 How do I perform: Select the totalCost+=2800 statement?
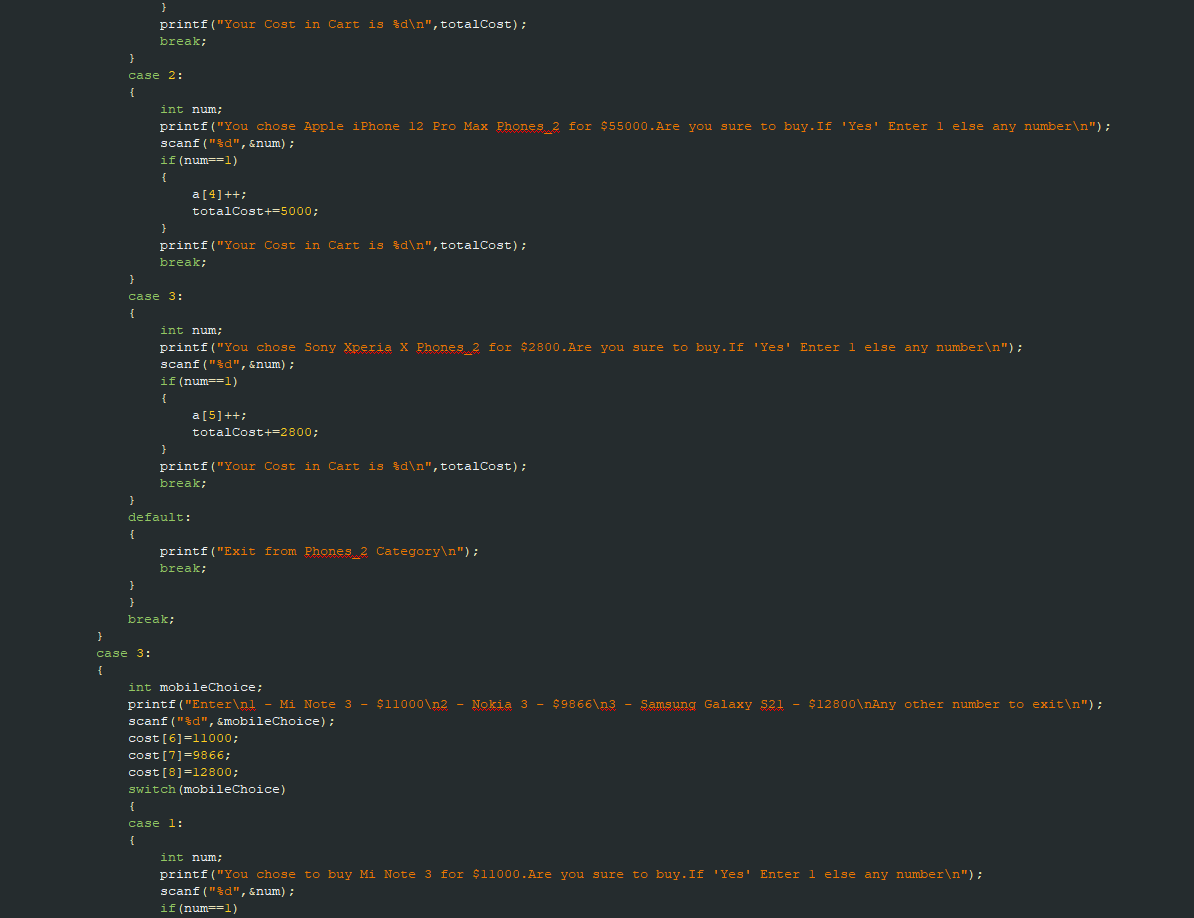254,432
